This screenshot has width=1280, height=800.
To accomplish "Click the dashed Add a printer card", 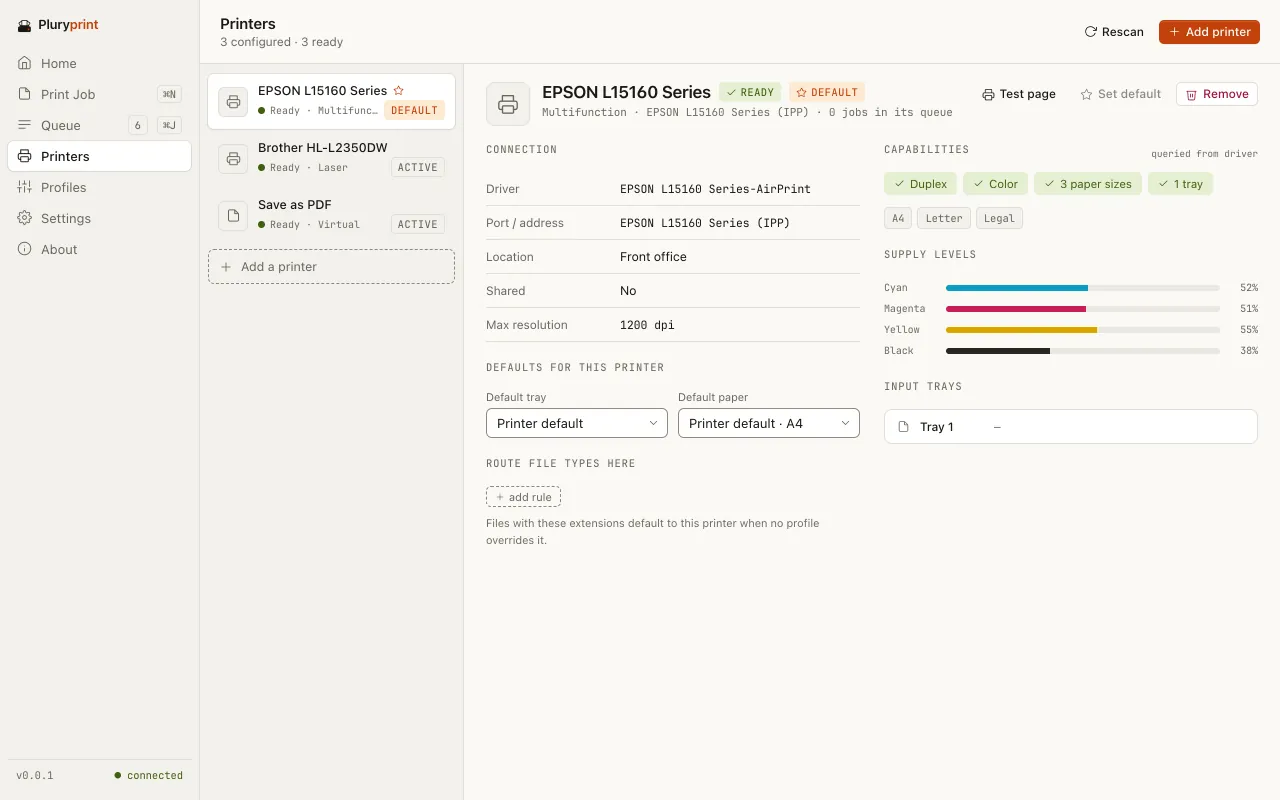I will [331, 267].
